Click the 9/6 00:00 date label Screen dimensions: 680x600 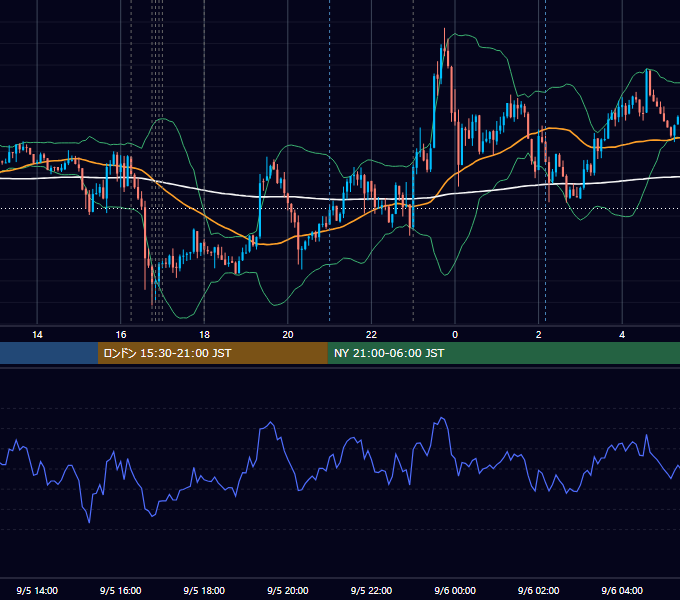click(455, 590)
